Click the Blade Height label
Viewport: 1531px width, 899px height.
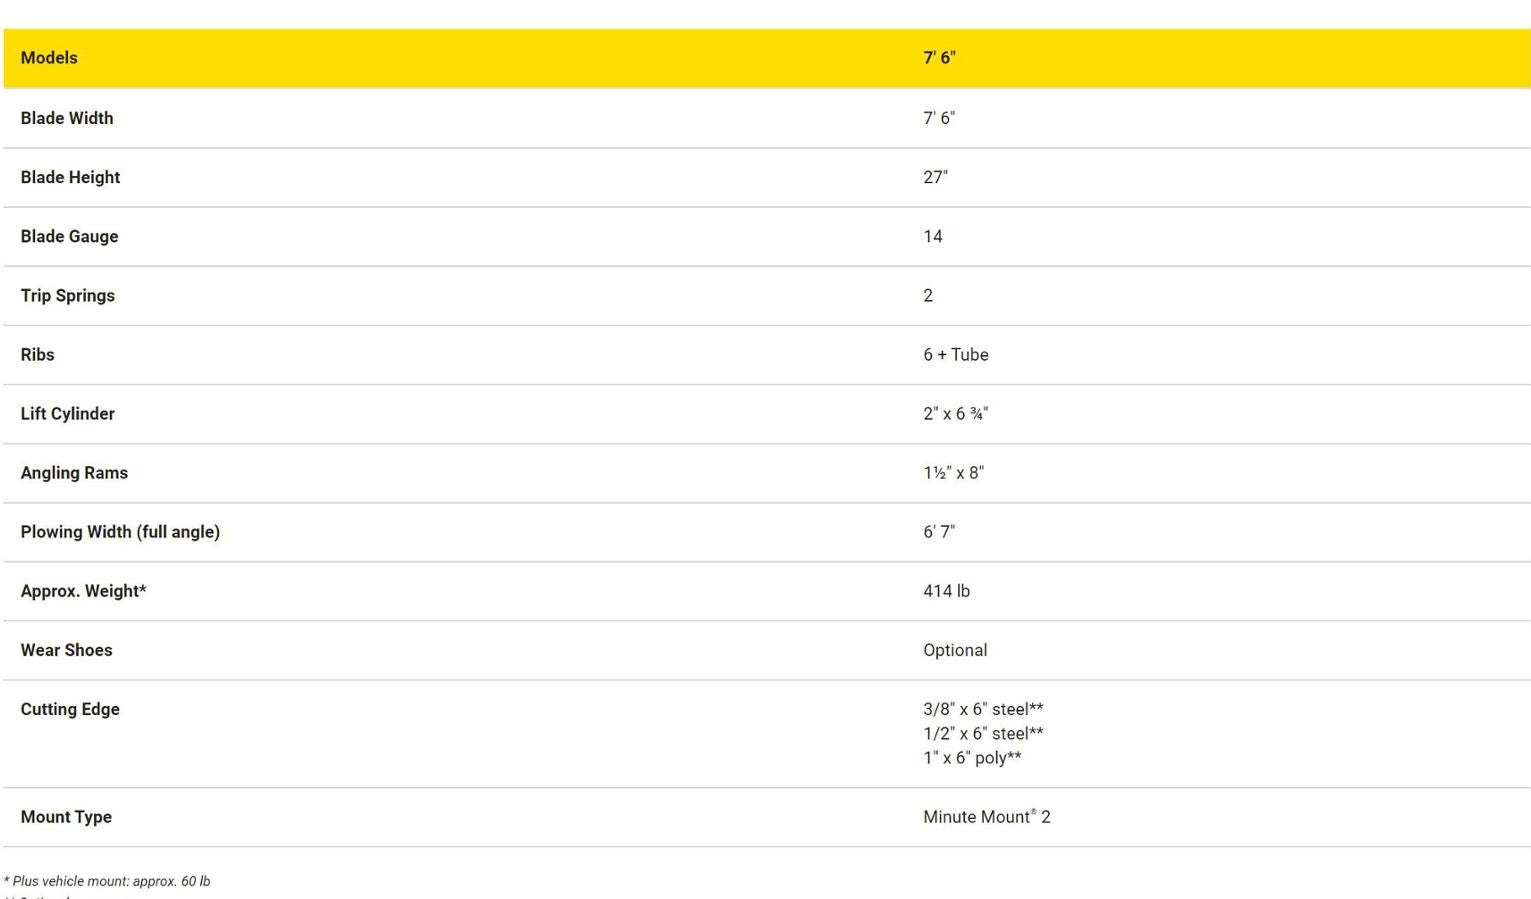70,177
